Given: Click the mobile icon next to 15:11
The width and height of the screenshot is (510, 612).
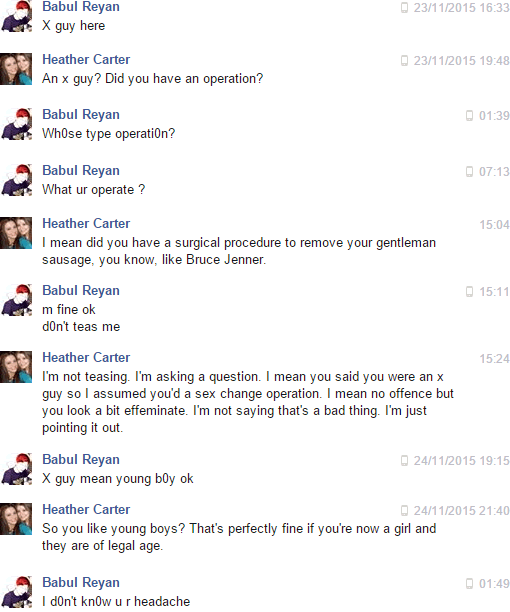Looking at the screenshot, I should coord(469,292).
